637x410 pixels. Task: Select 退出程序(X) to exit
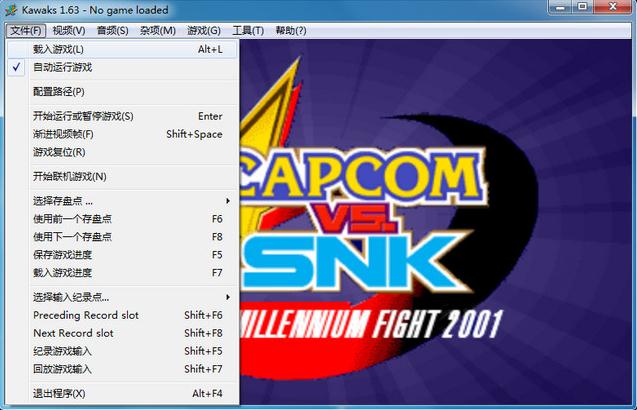click(122, 393)
